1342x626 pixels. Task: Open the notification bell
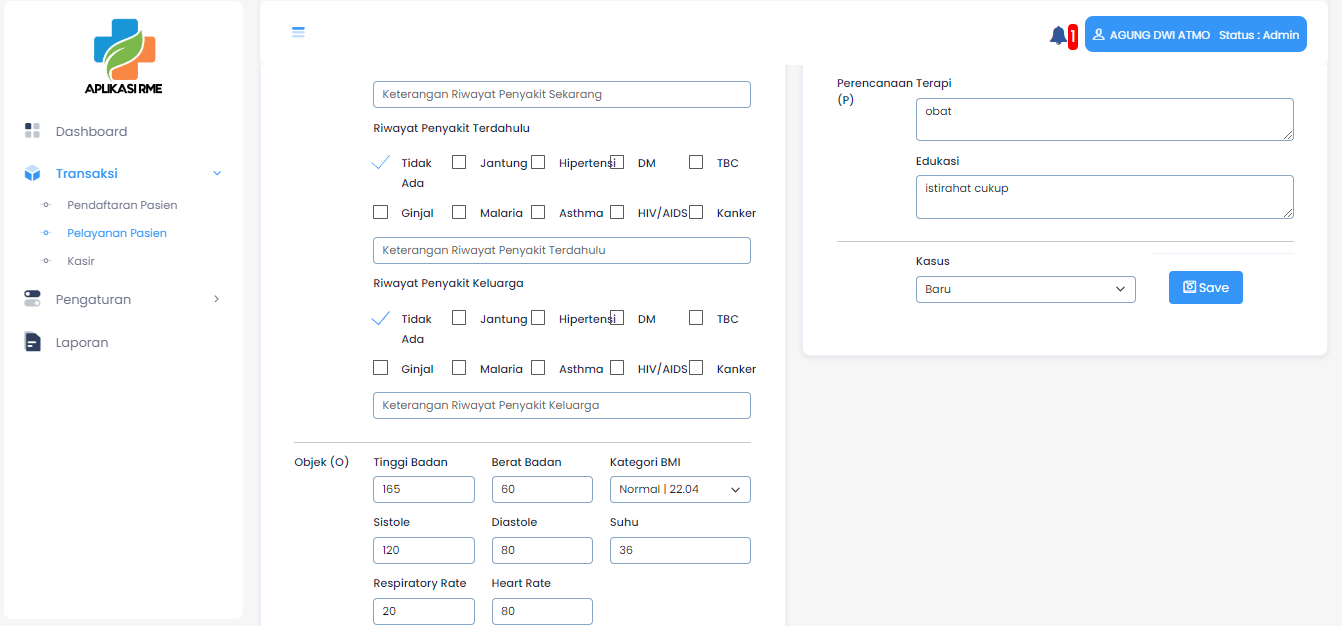1058,36
